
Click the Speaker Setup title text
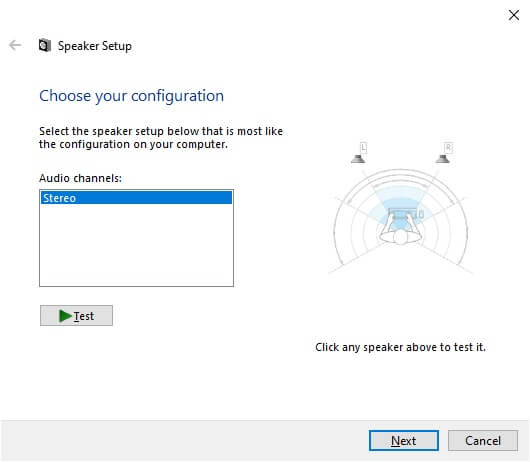pyautogui.click(x=95, y=46)
